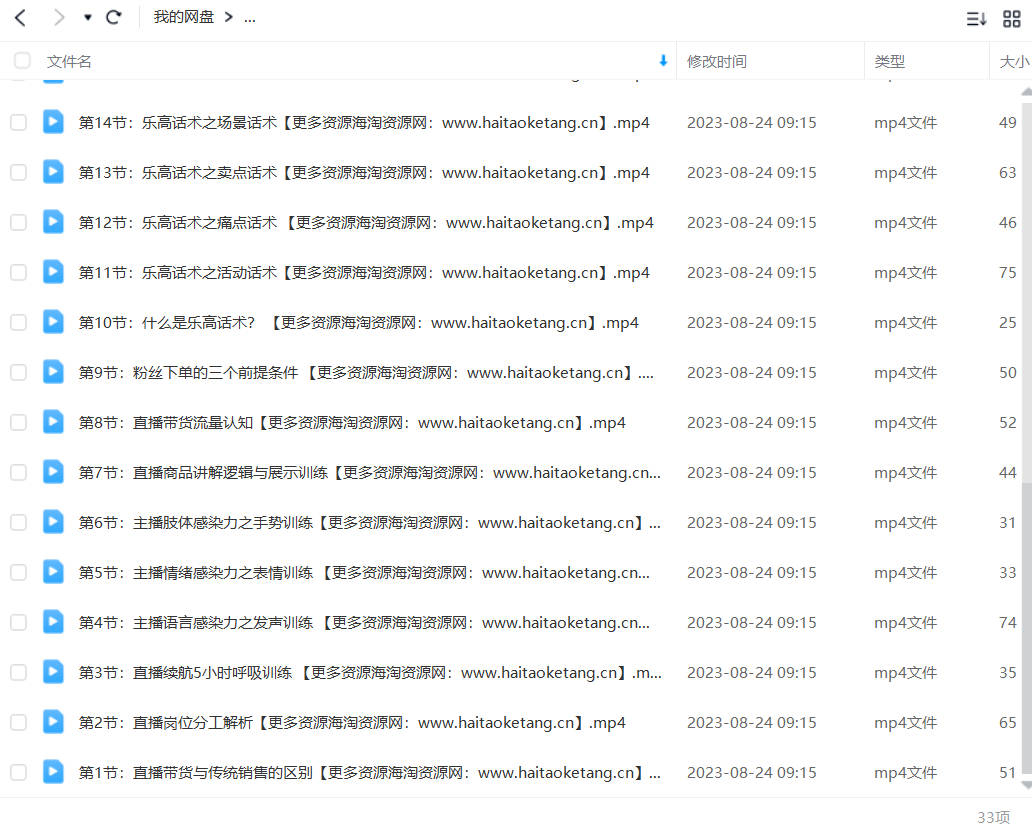
Task: Click the scrollbar down arrow
Action: click(1027, 785)
